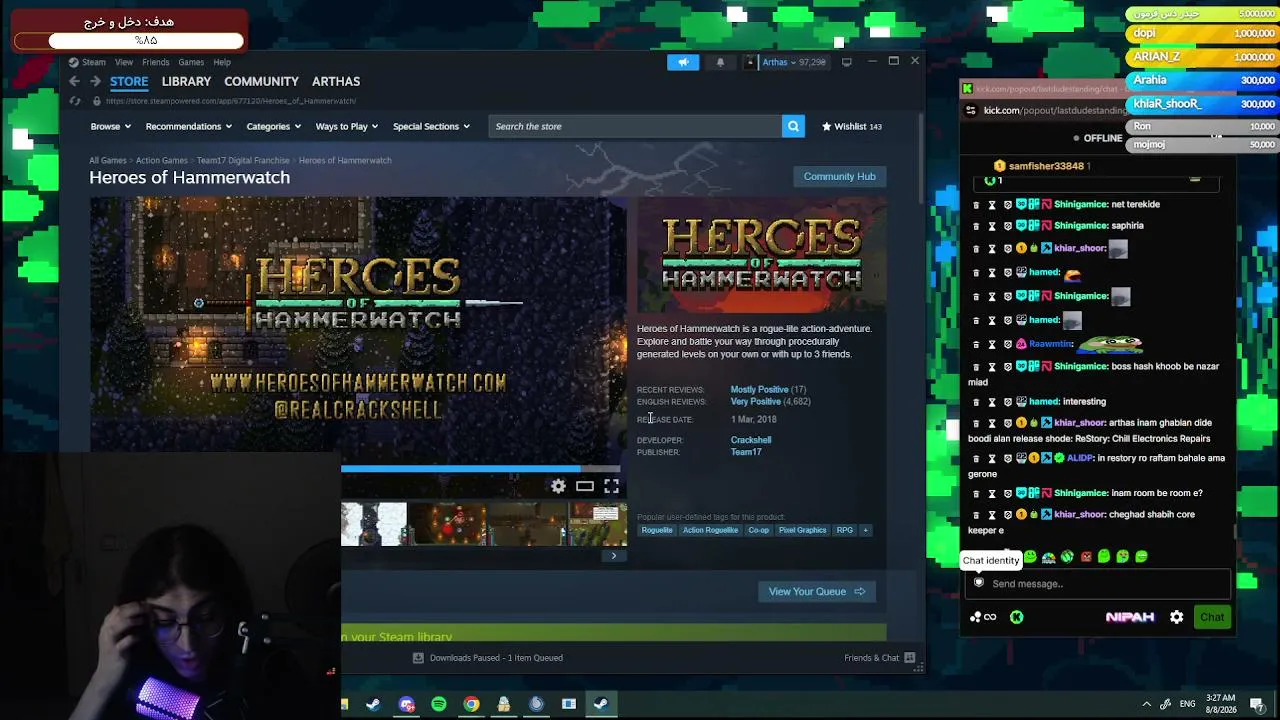Click the Steam URL address bar
This screenshot has width=1280, height=720.
click(x=231, y=101)
